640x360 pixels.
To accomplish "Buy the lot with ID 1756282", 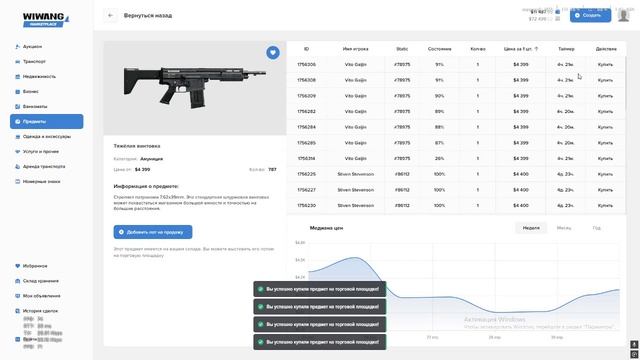I will point(605,111).
